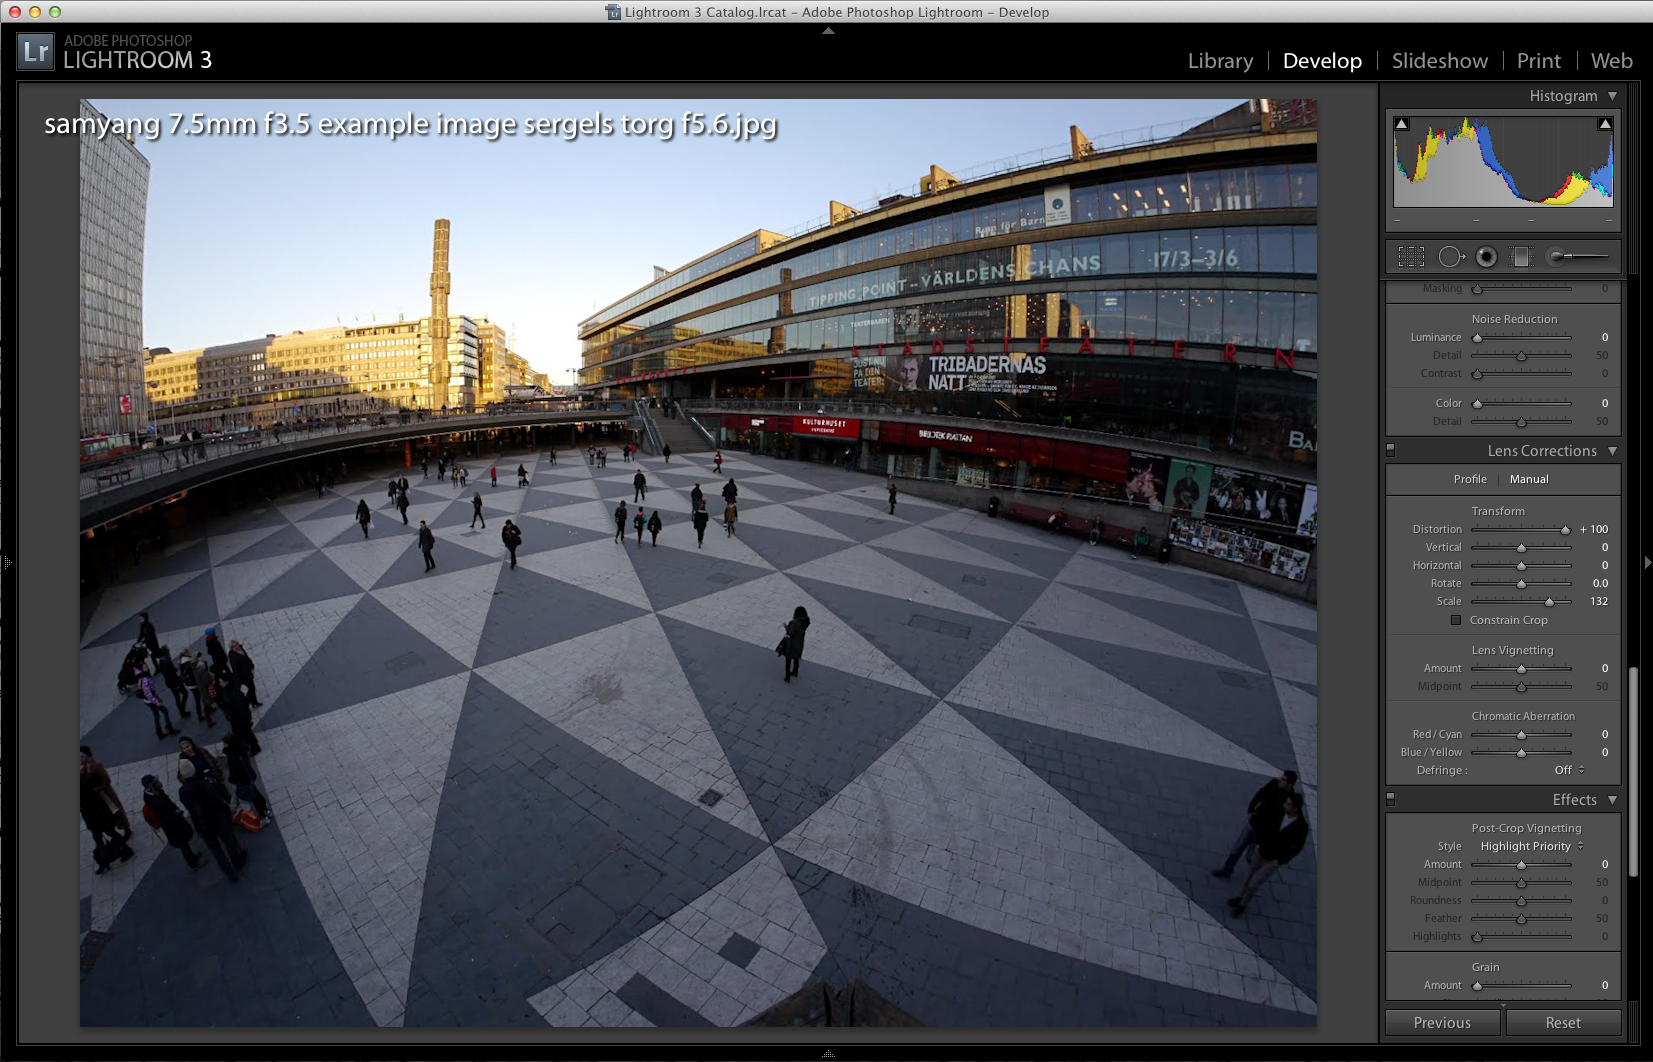Viewport: 1653px width, 1062px height.
Task: Switch to the Profile tab in Lens Corrections
Action: click(x=1469, y=479)
